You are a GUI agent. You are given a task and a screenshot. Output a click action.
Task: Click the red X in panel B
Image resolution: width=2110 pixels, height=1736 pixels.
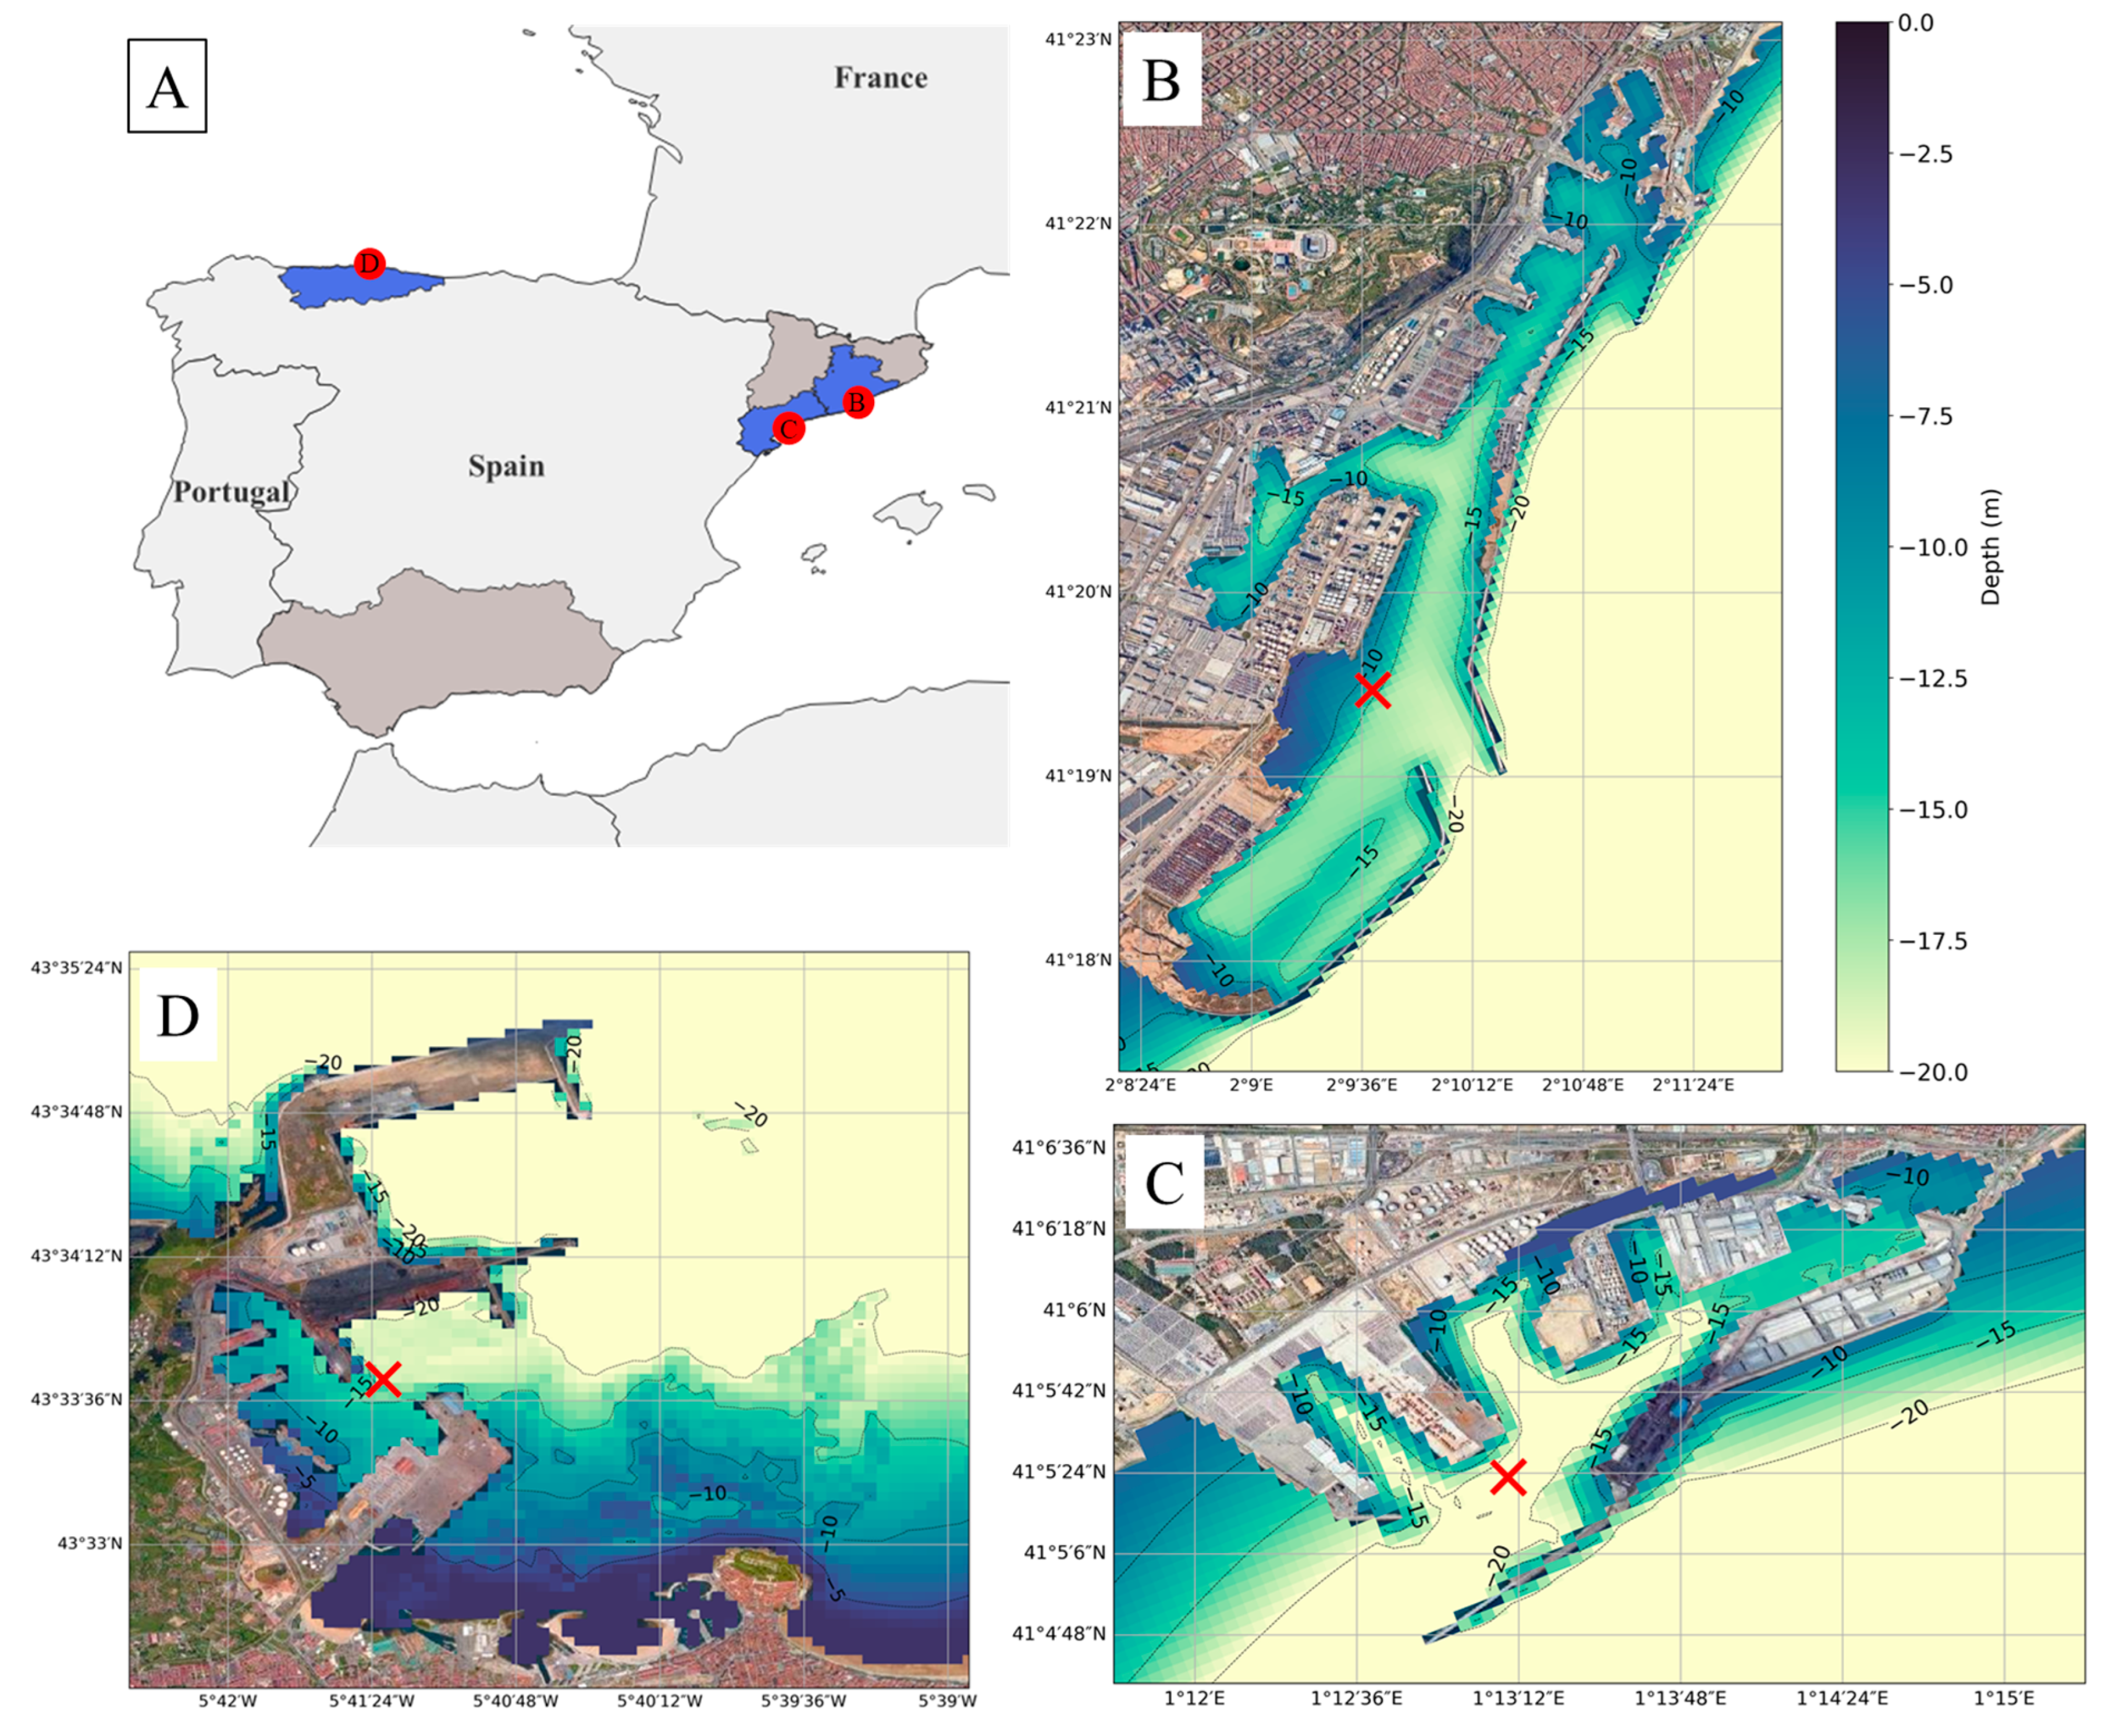point(1373,689)
